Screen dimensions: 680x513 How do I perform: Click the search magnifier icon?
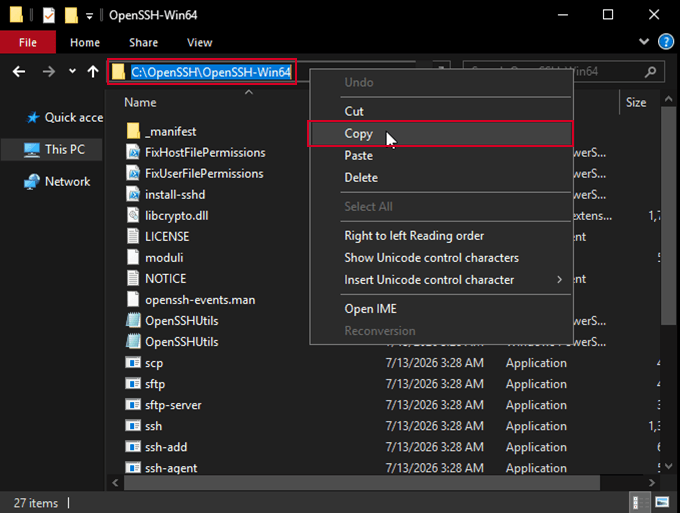tap(650, 72)
